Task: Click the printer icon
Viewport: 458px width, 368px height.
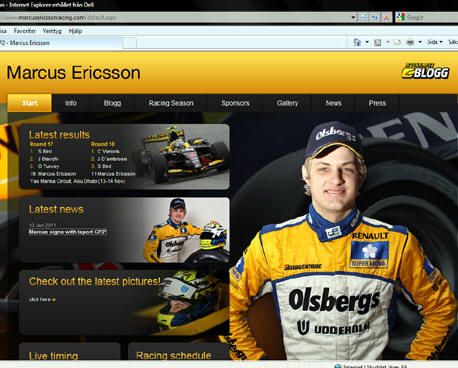Action: pos(410,42)
